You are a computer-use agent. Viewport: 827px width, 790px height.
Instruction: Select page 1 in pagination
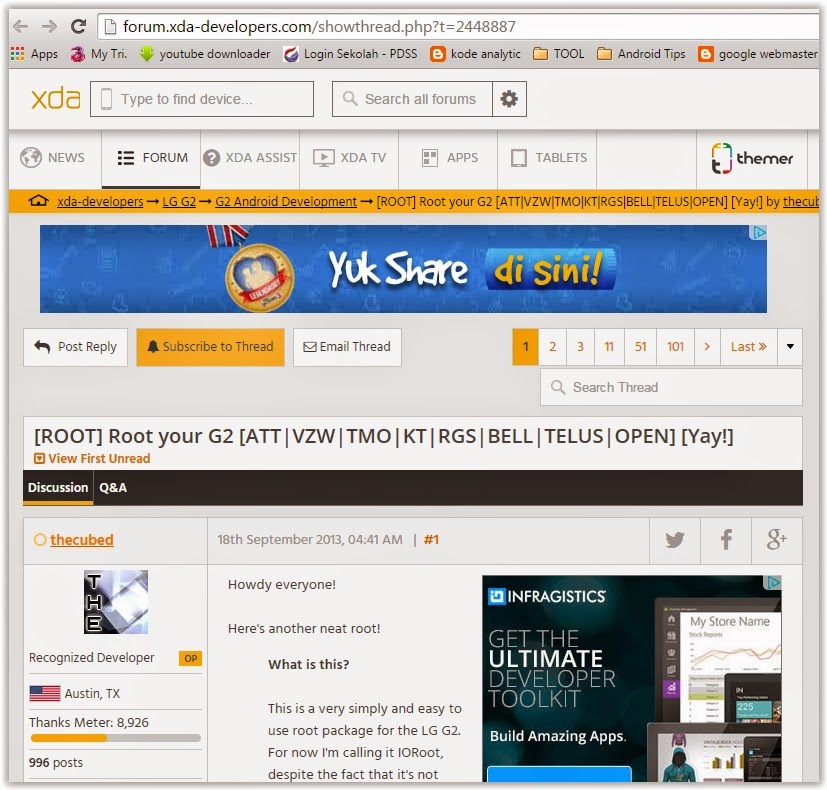click(x=525, y=347)
